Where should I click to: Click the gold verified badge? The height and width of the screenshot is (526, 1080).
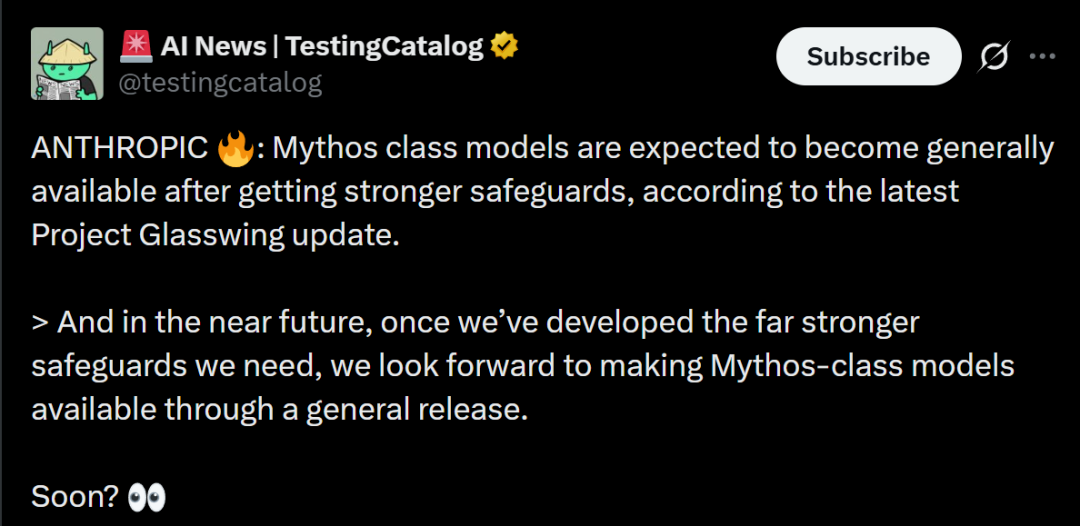tap(503, 47)
